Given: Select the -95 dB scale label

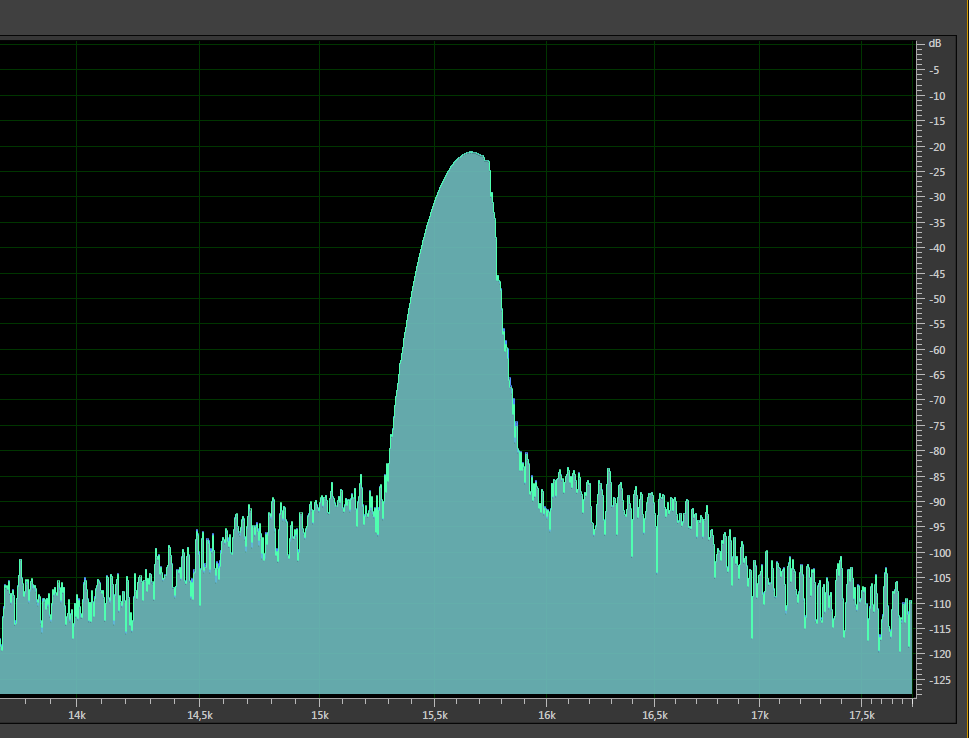Looking at the screenshot, I should (x=937, y=527).
